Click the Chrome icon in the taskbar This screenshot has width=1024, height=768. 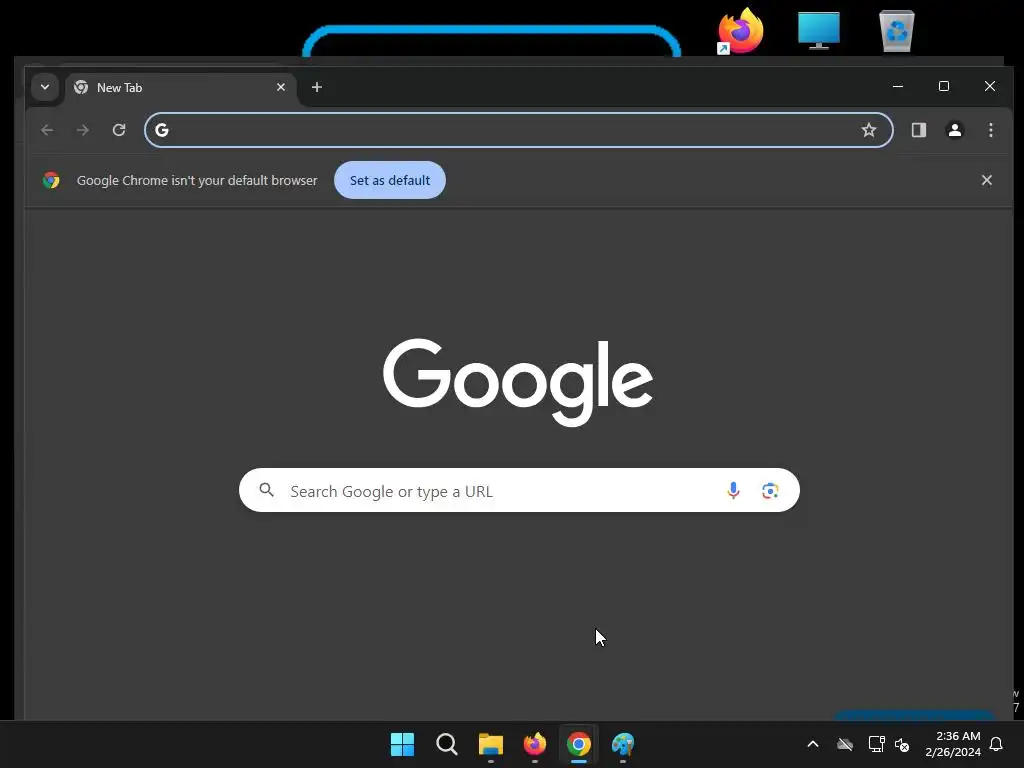click(579, 744)
